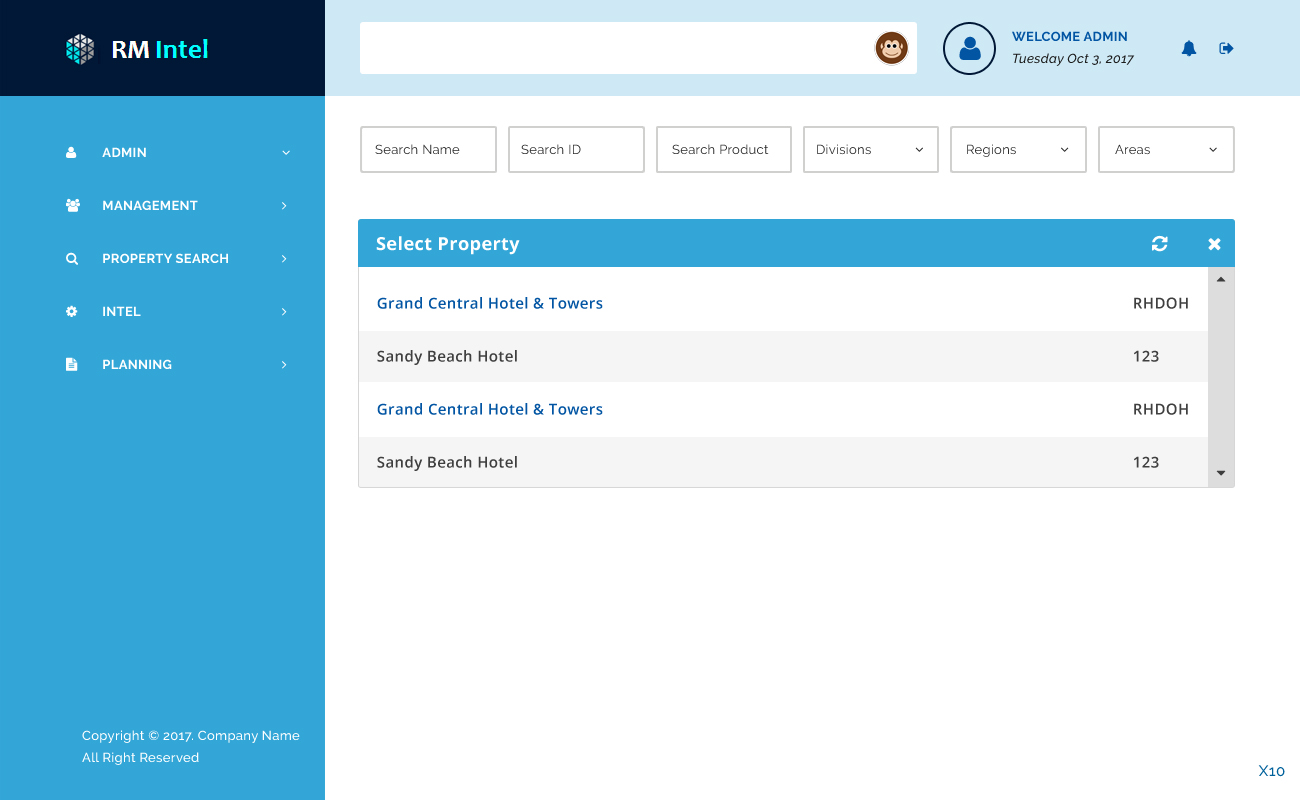The width and height of the screenshot is (1300, 800).
Task: Click the refresh icon on Select Property panel
Action: pyautogui.click(x=1159, y=243)
